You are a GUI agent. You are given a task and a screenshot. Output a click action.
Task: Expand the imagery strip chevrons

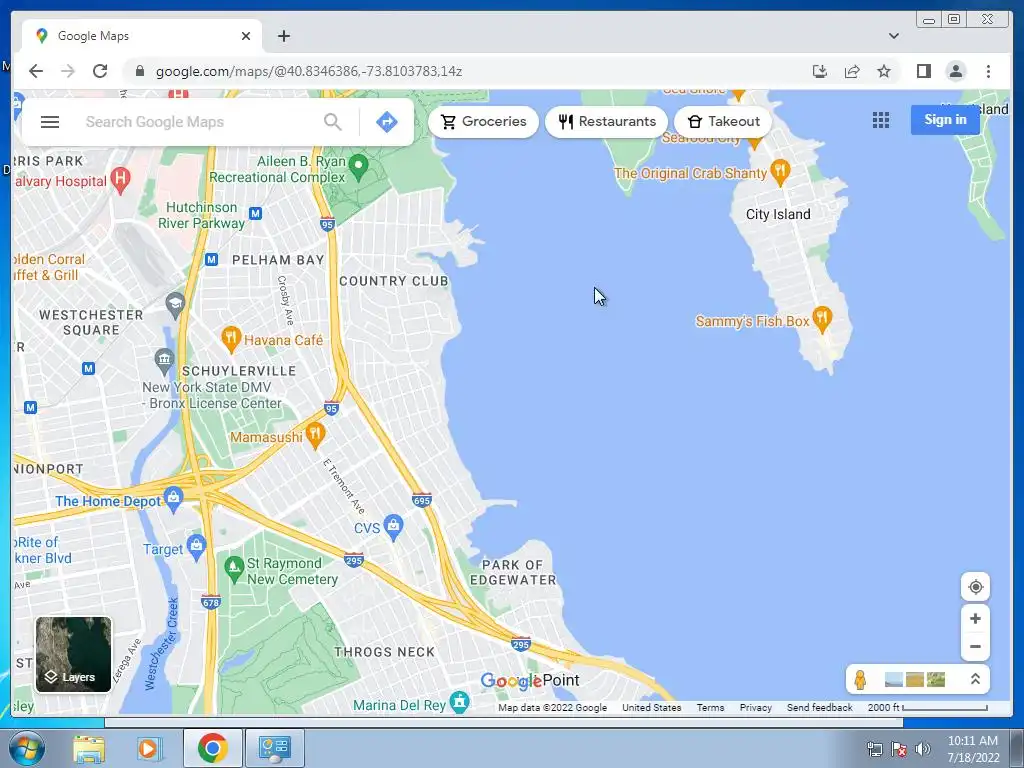pos(975,679)
